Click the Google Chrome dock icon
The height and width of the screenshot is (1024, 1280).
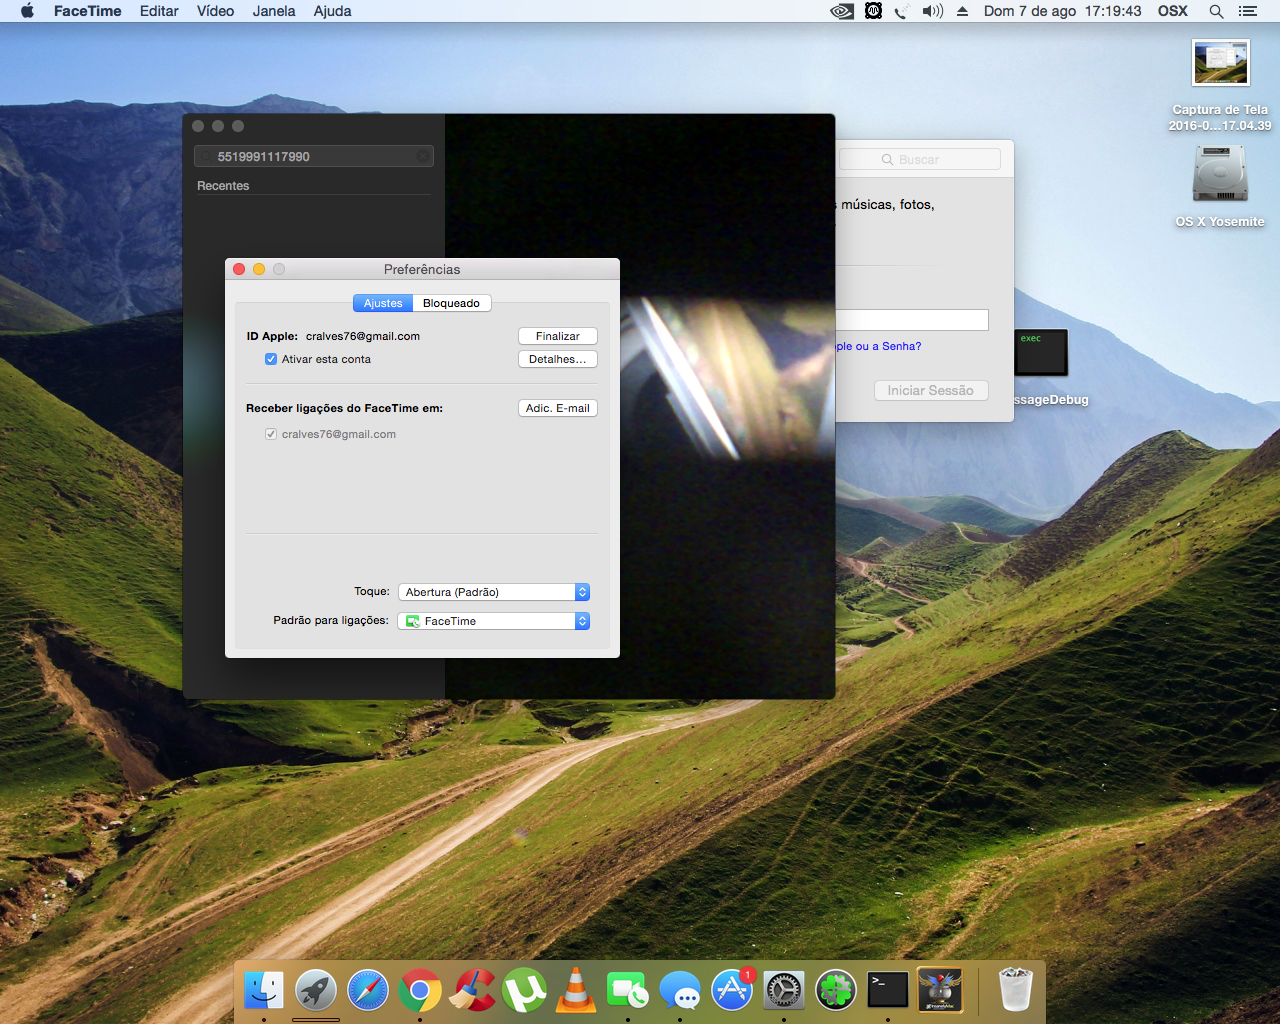pos(420,991)
